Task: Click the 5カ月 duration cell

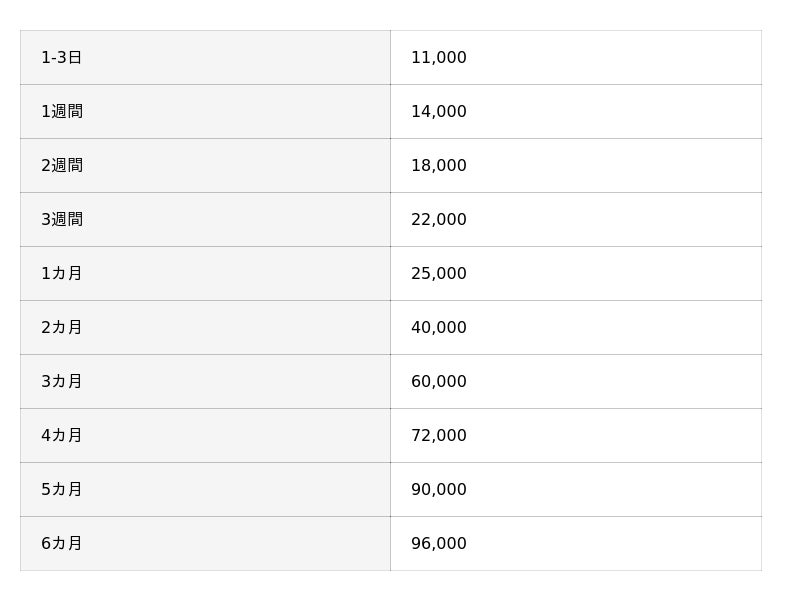Action: pos(62,490)
